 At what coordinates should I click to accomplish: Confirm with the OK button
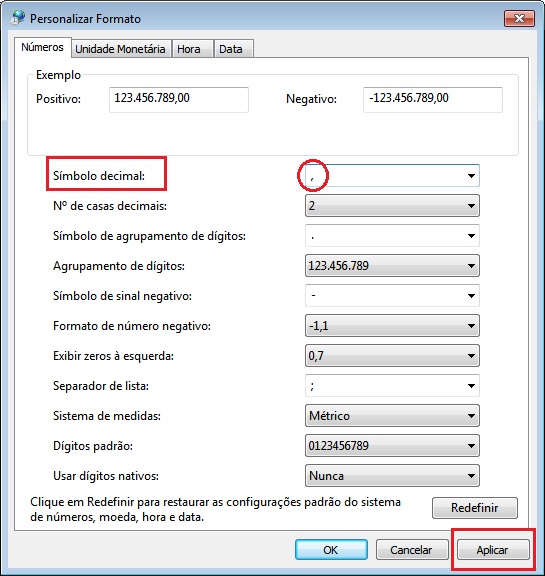pyautogui.click(x=331, y=550)
